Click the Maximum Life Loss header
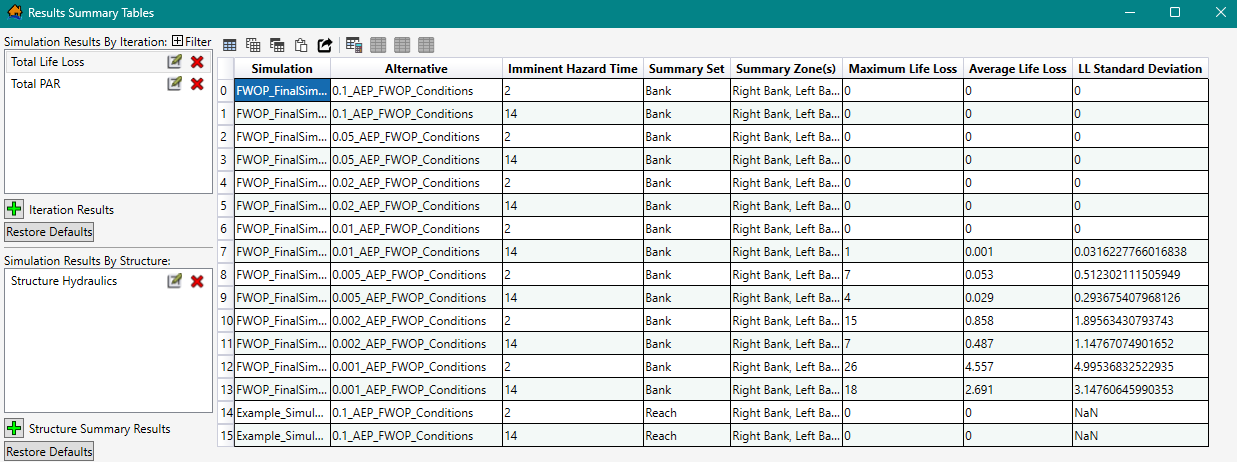 click(902, 69)
